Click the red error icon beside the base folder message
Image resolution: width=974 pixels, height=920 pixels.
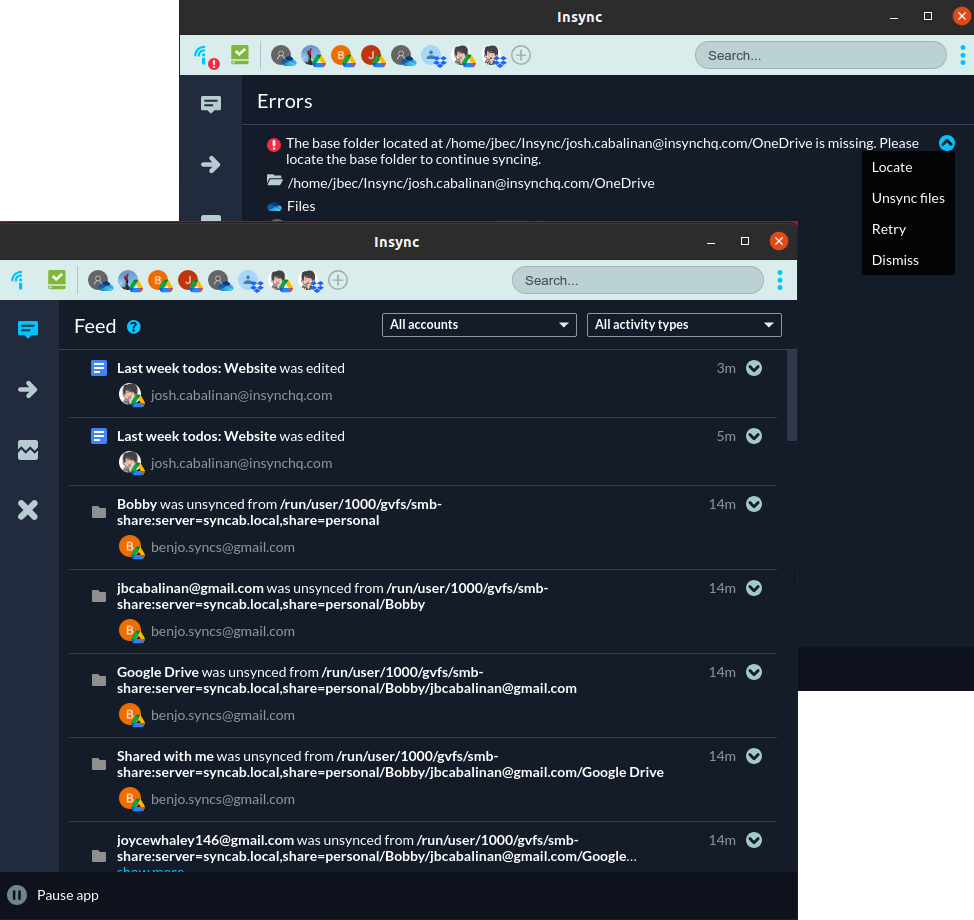274,145
